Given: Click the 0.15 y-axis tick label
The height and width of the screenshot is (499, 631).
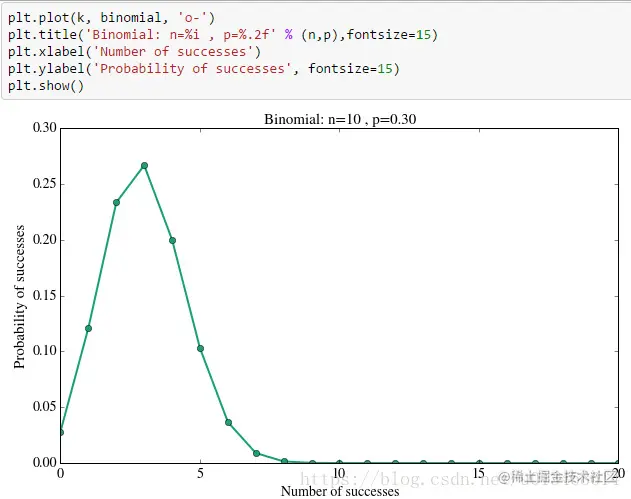Looking at the screenshot, I should [45, 295].
